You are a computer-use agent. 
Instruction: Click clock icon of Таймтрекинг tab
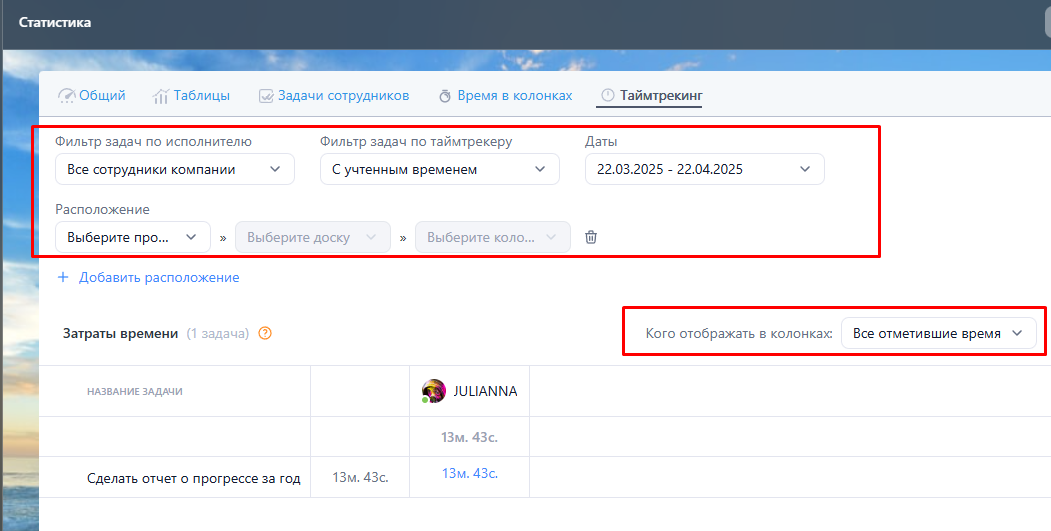click(607, 95)
